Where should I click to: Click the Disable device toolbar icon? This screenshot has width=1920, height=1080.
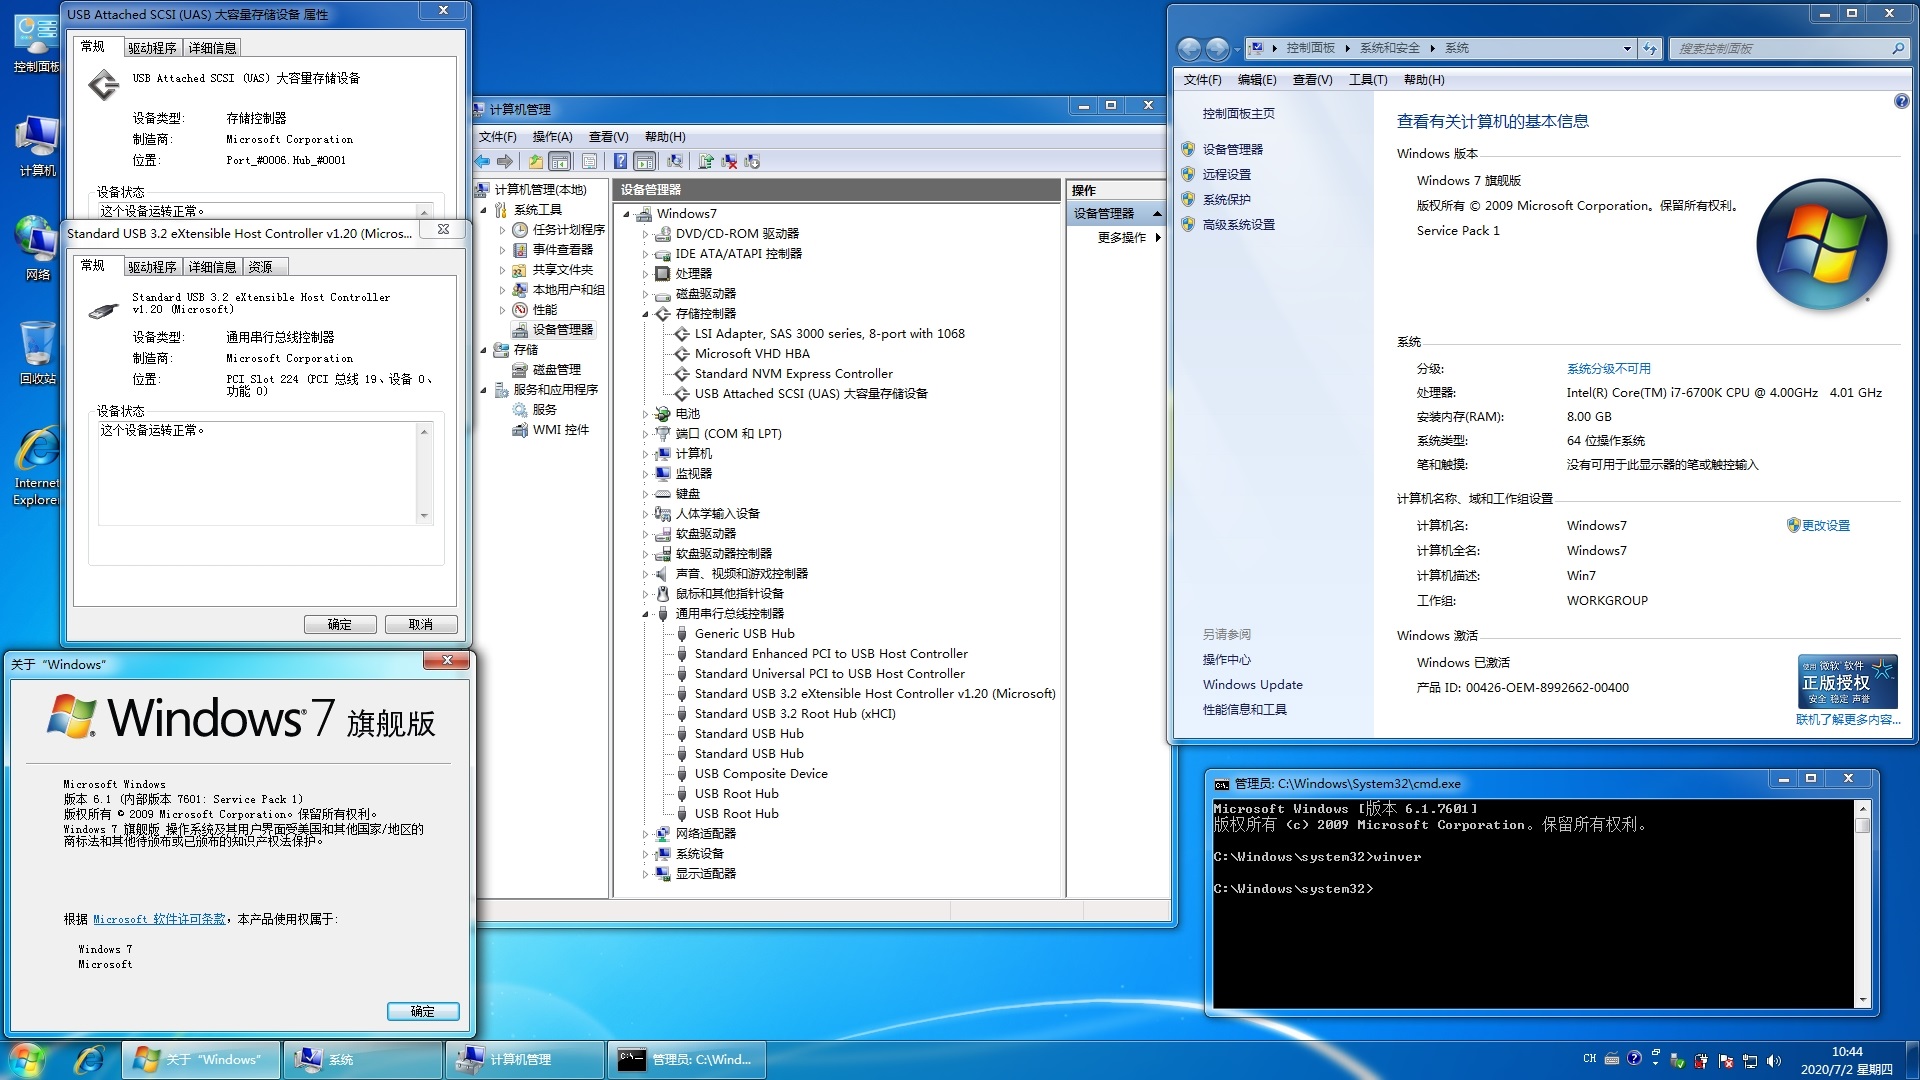click(752, 161)
